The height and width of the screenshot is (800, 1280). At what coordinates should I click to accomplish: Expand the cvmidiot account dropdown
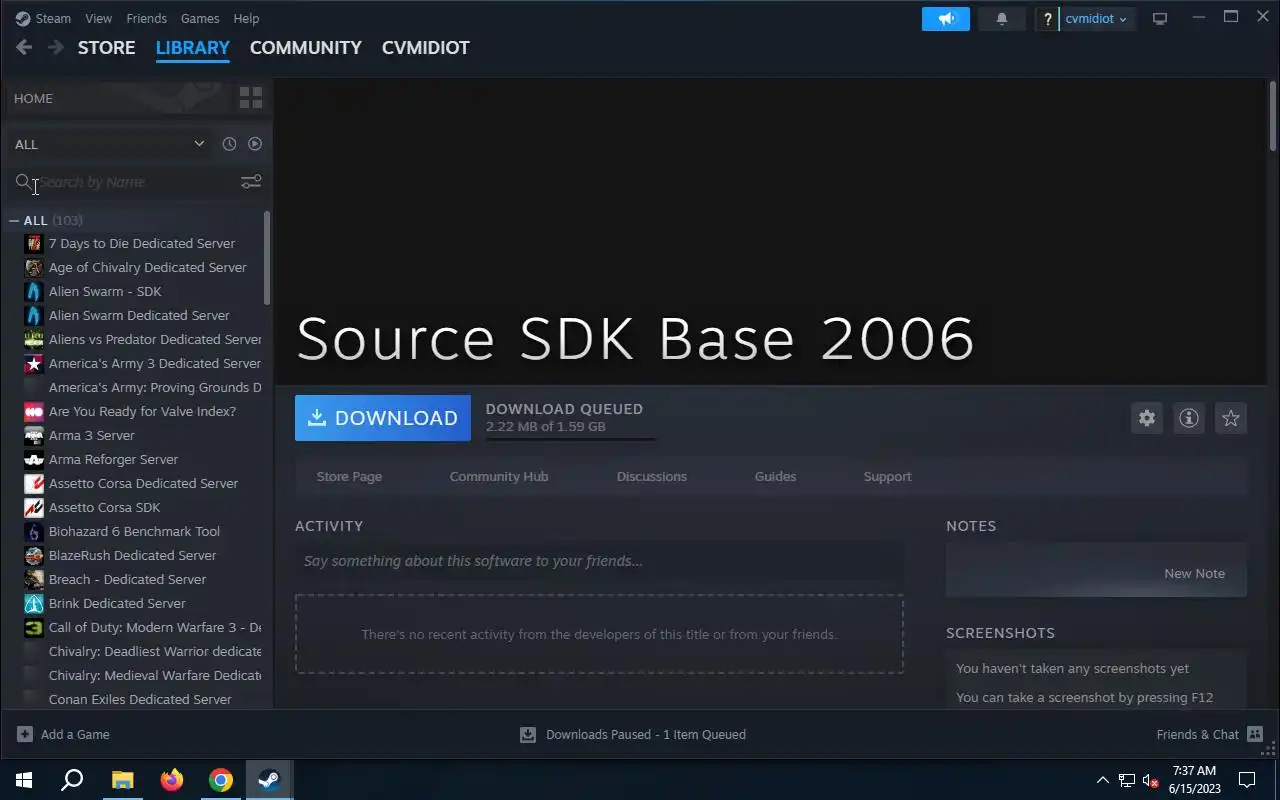1096,19
